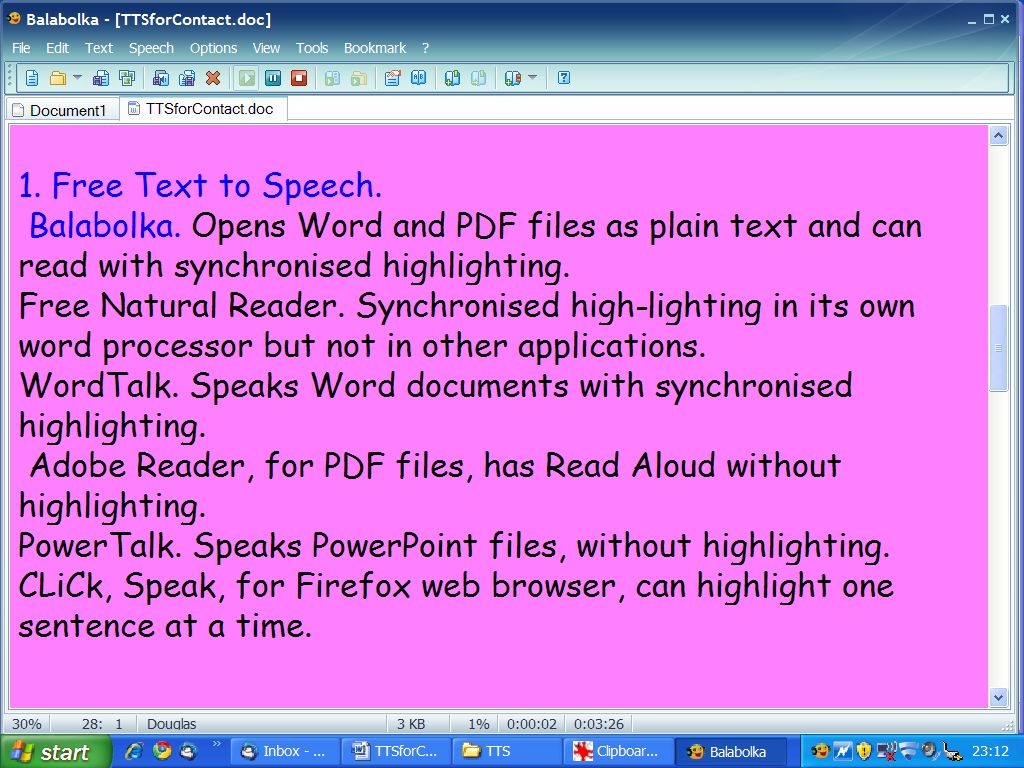
Task: Open the Bookmark menu
Action: point(375,48)
